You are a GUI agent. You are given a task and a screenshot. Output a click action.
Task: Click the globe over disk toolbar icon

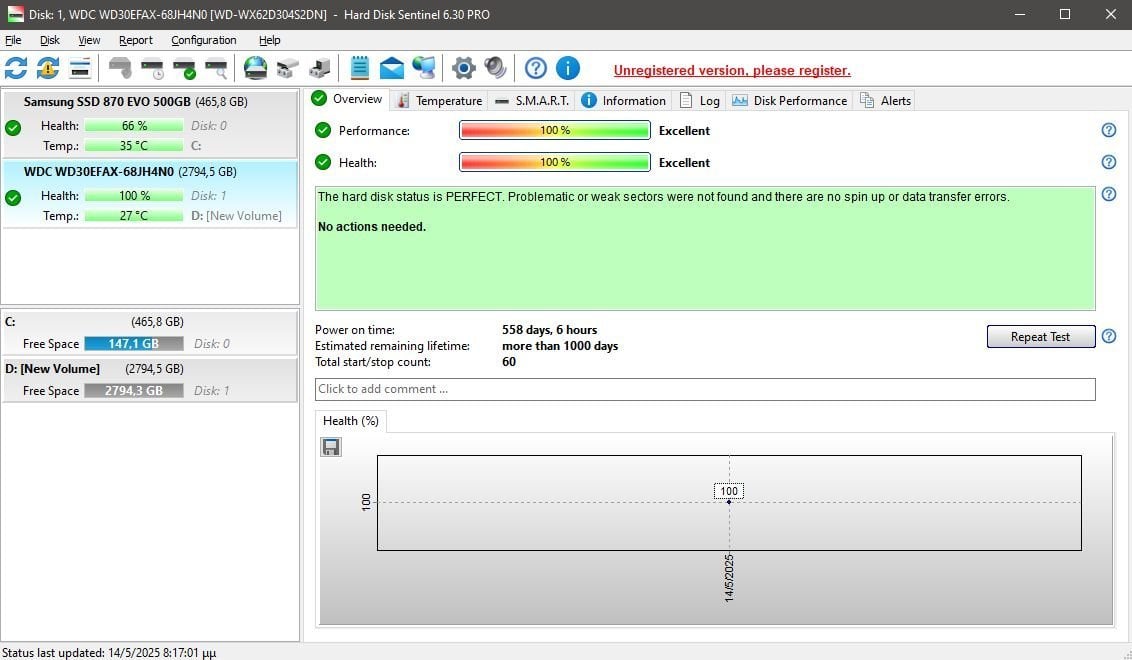point(255,68)
